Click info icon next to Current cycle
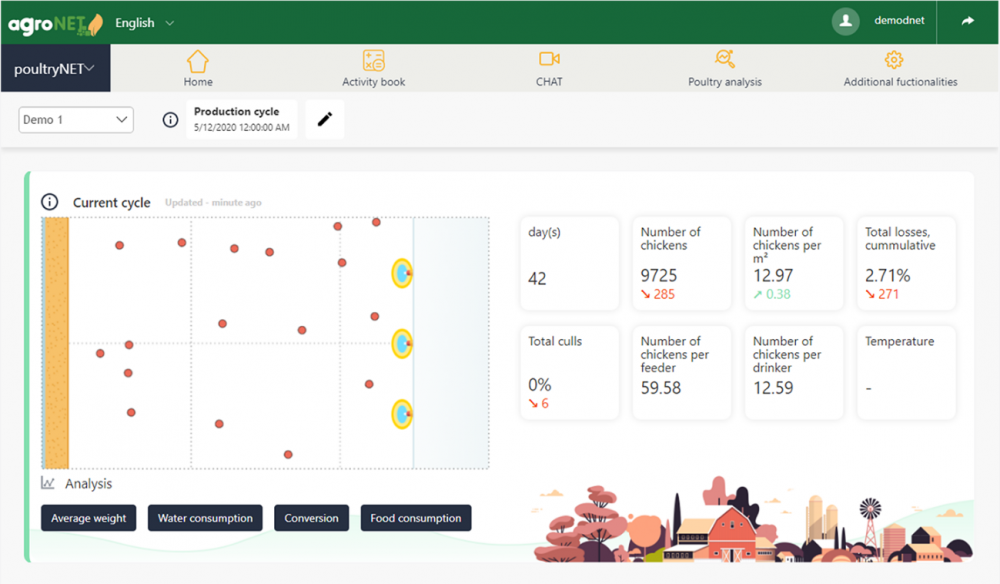The height and width of the screenshot is (584, 1000). coord(50,202)
